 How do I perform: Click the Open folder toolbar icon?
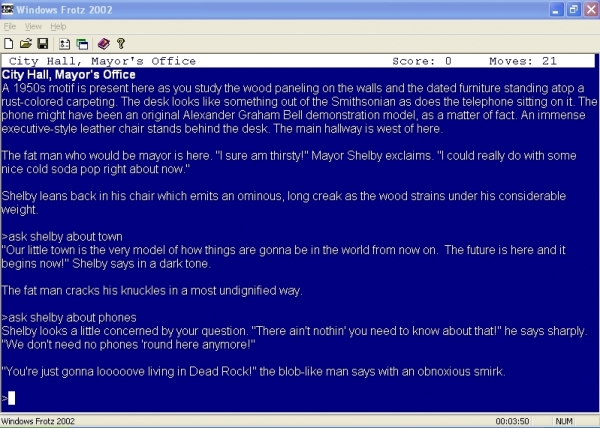click(x=26, y=44)
